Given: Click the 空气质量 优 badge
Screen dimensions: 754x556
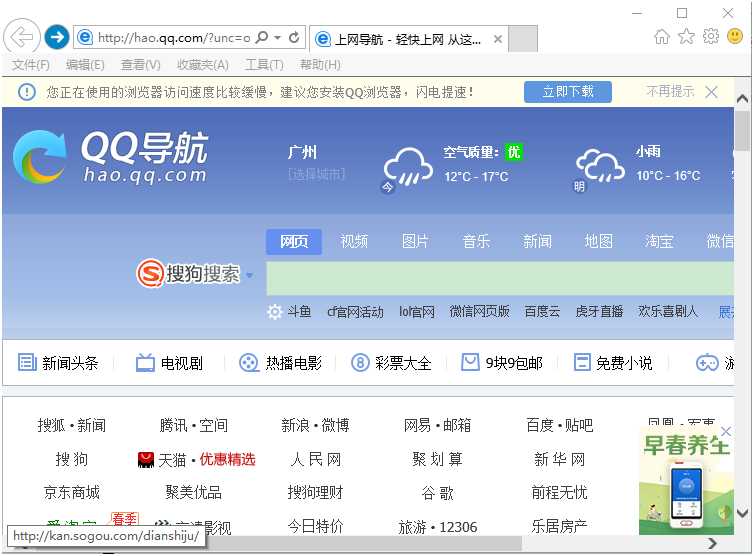Looking at the screenshot, I should point(514,152).
